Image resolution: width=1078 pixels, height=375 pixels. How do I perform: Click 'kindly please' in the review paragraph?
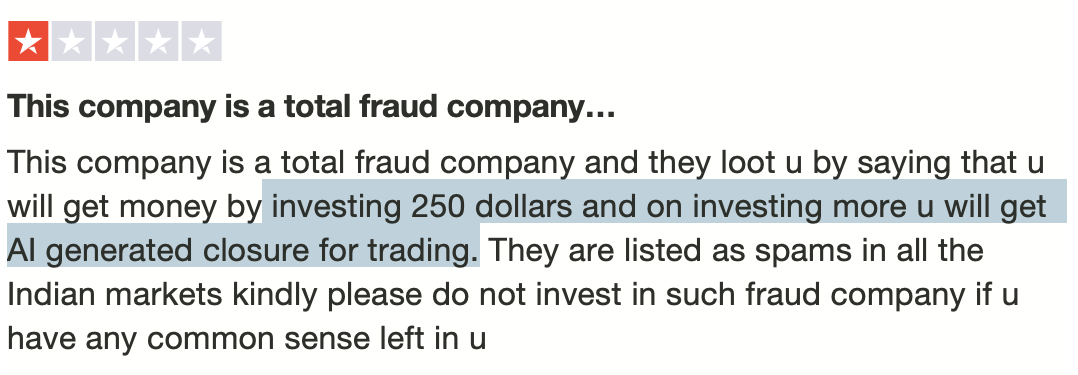click(328, 294)
